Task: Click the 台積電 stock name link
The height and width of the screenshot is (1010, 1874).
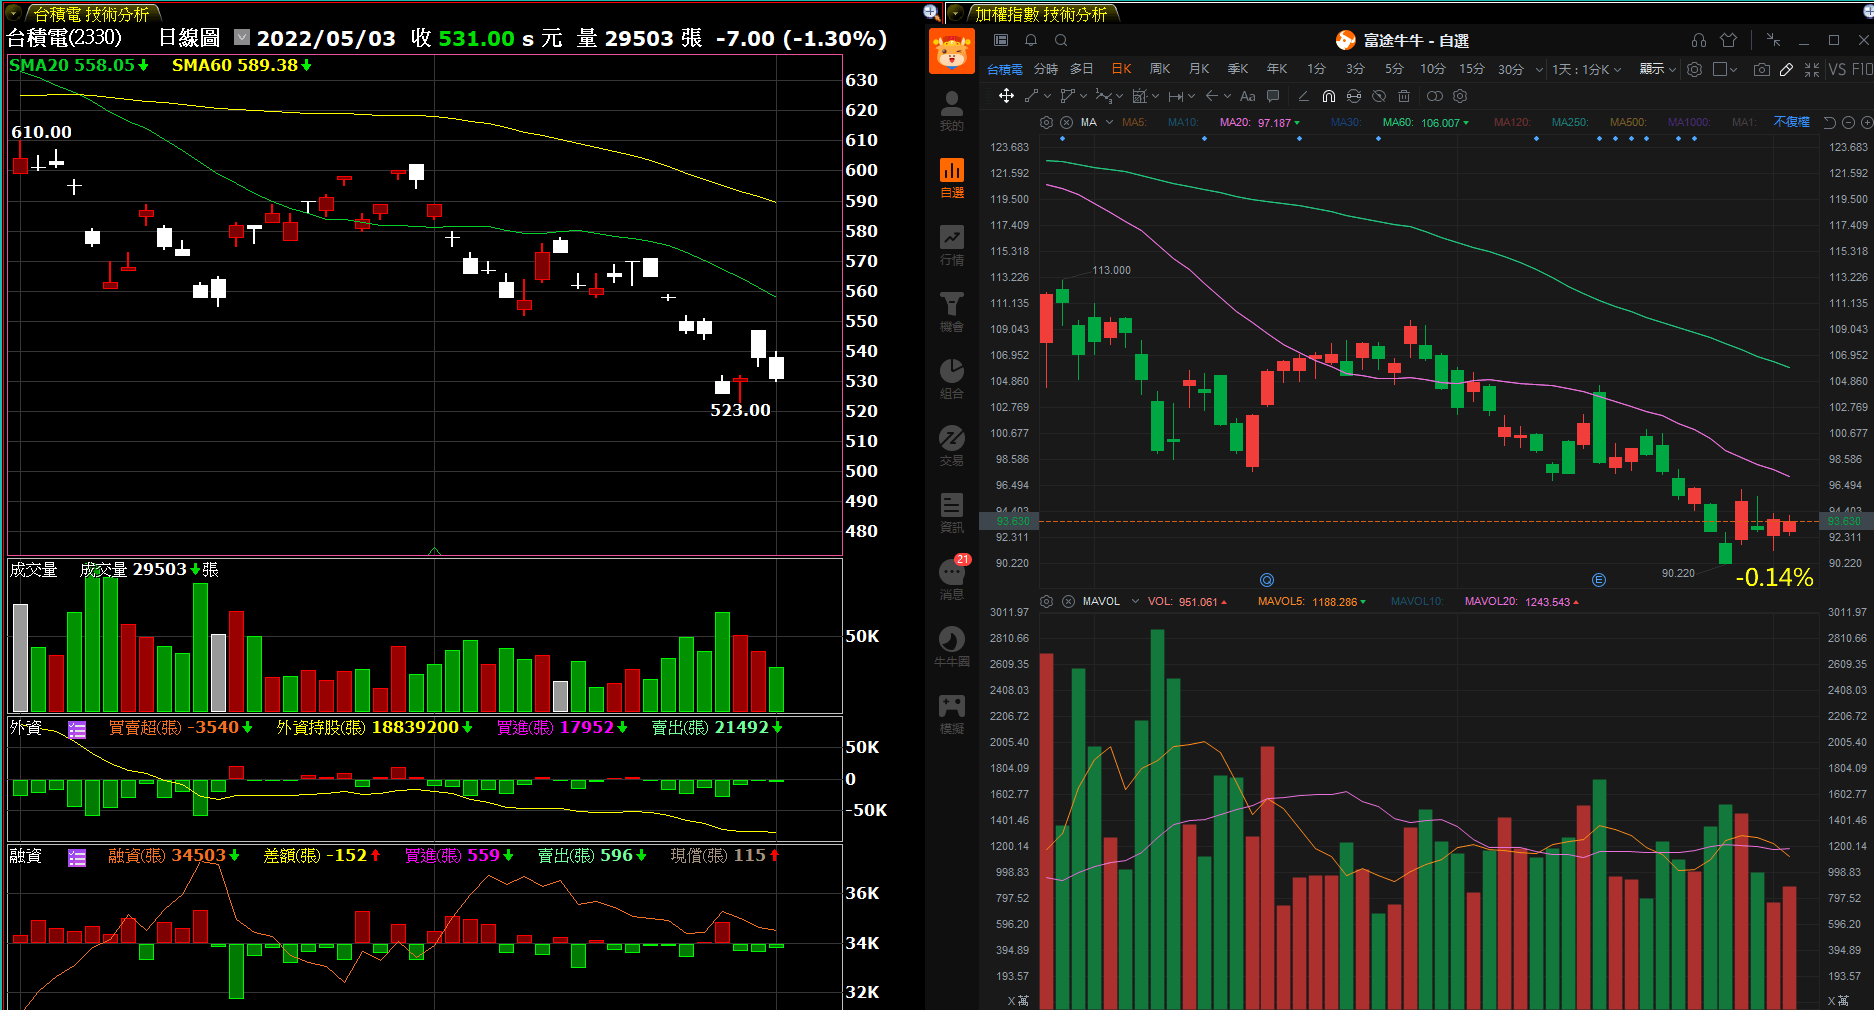Action: (1004, 69)
